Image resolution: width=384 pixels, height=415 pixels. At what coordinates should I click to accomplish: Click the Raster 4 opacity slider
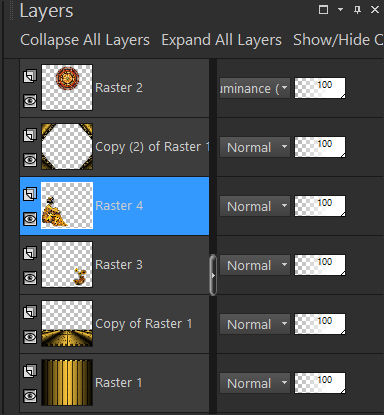pos(320,206)
